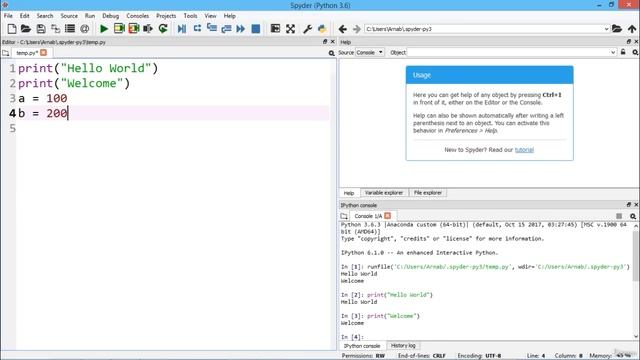Select the temp.py editor tab
The image size is (640, 360).
point(27,53)
